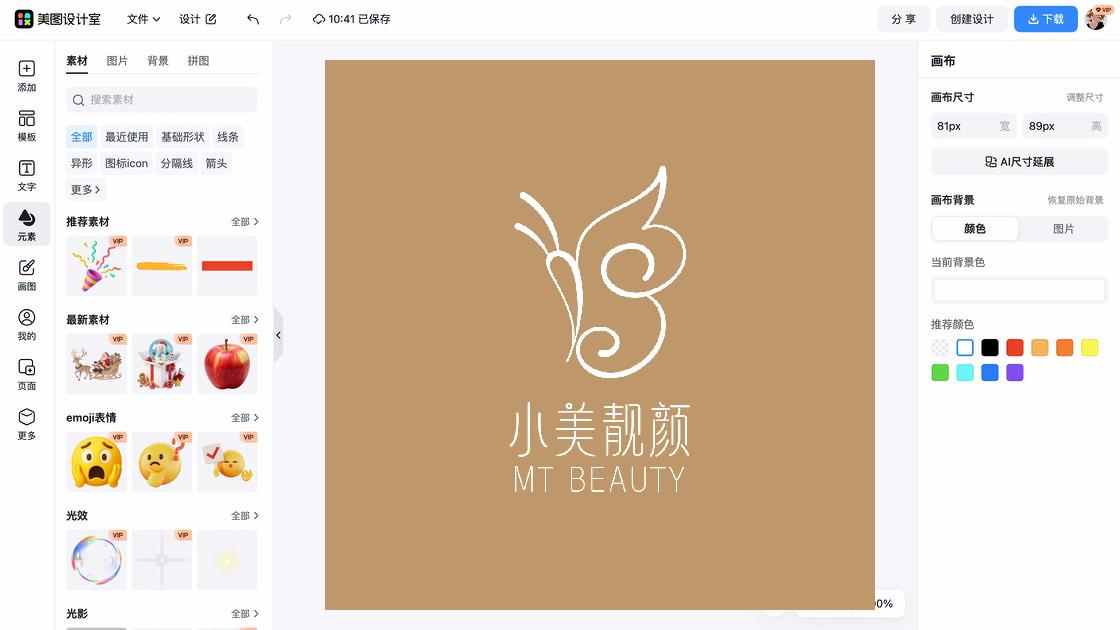Pick the purple recommended color swatch
The image size is (1120, 630).
tap(1015, 373)
